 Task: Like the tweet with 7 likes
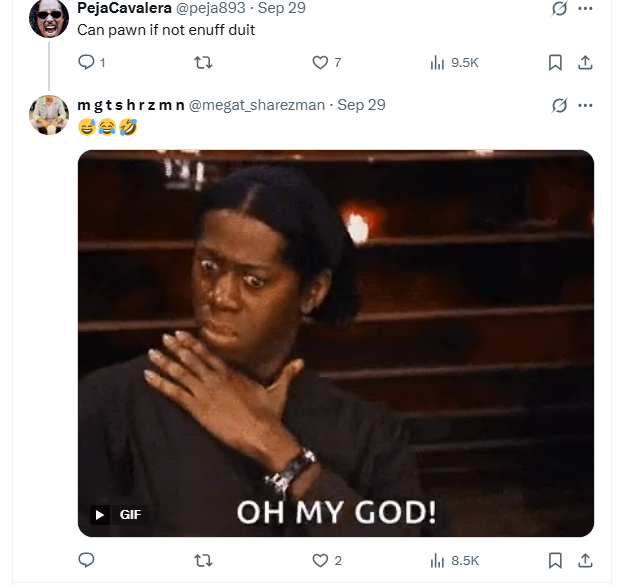click(326, 62)
